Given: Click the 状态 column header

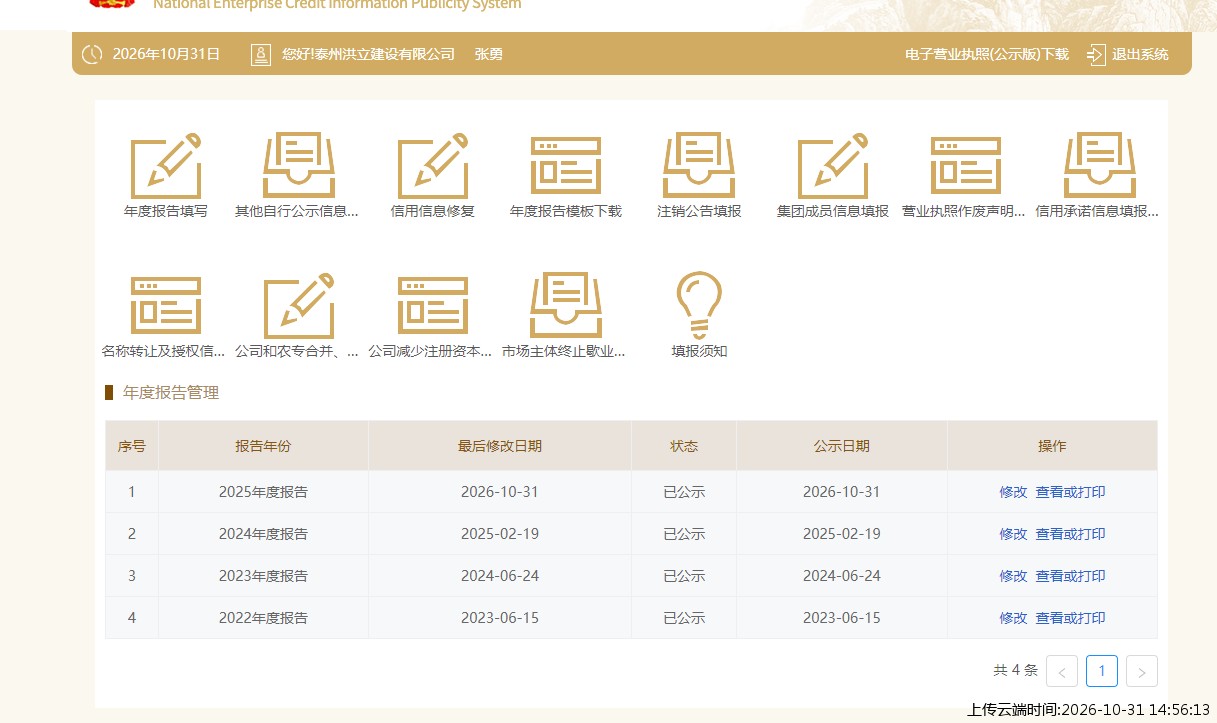Looking at the screenshot, I should pyautogui.click(x=684, y=446).
